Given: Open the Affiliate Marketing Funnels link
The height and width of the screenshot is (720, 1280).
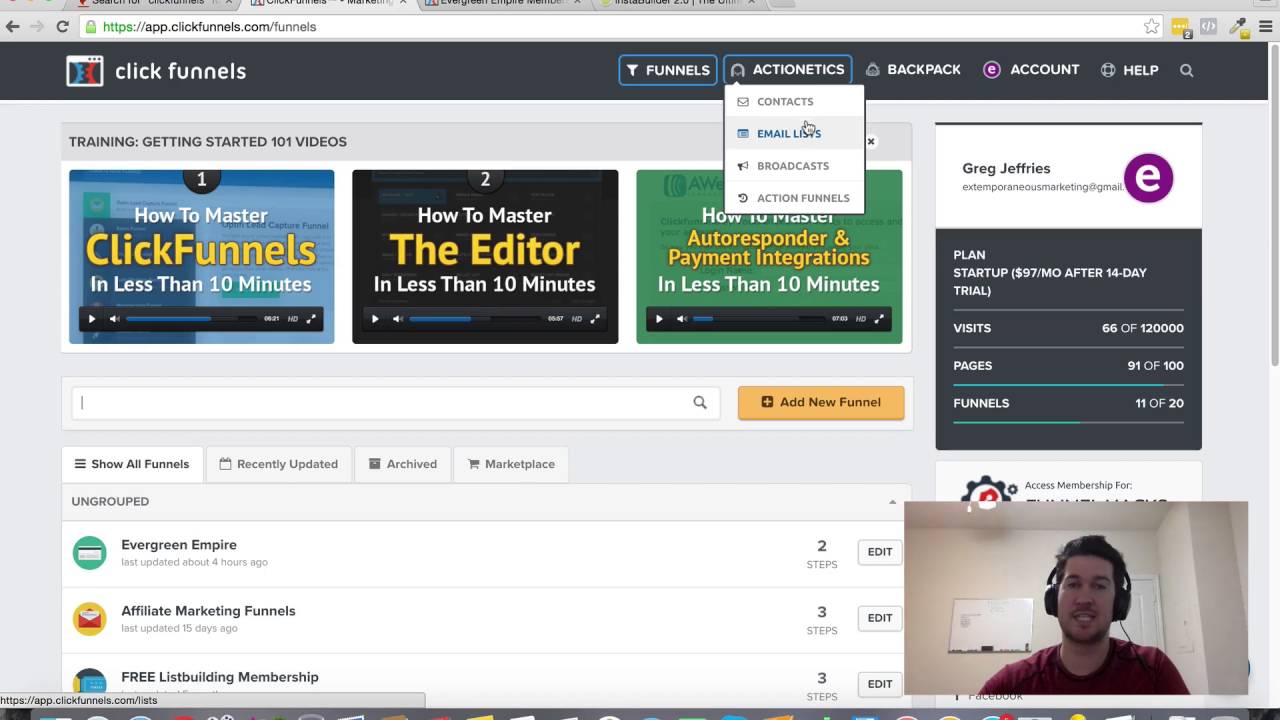Looking at the screenshot, I should tap(208, 611).
